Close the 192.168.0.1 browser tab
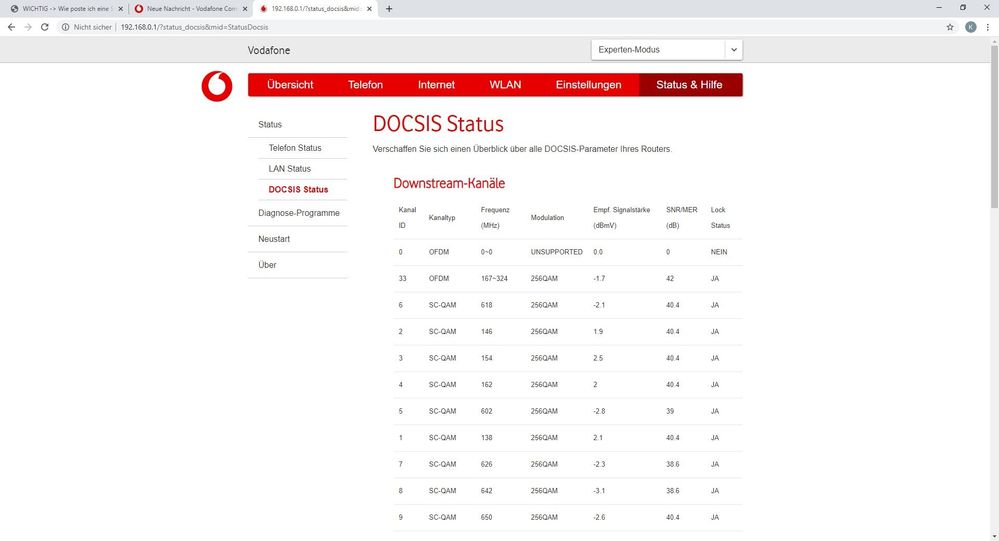Viewport: 999px width, 541px height. point(369,9)
